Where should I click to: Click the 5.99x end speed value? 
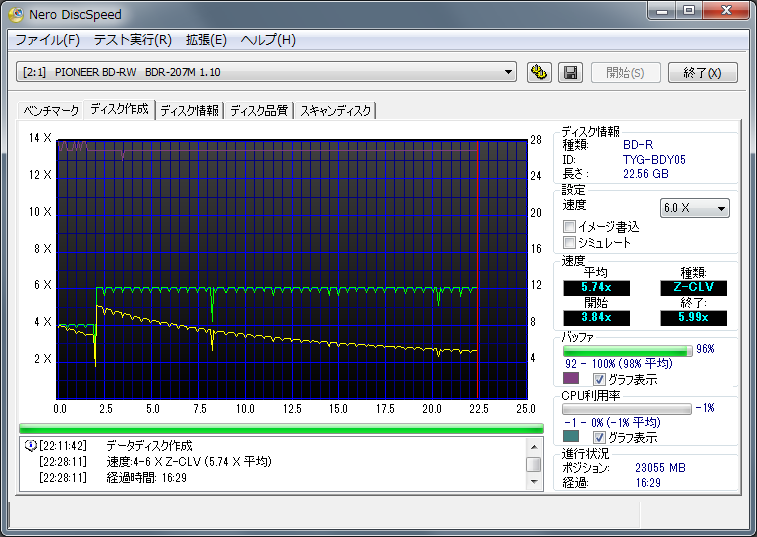click(693, 318)
